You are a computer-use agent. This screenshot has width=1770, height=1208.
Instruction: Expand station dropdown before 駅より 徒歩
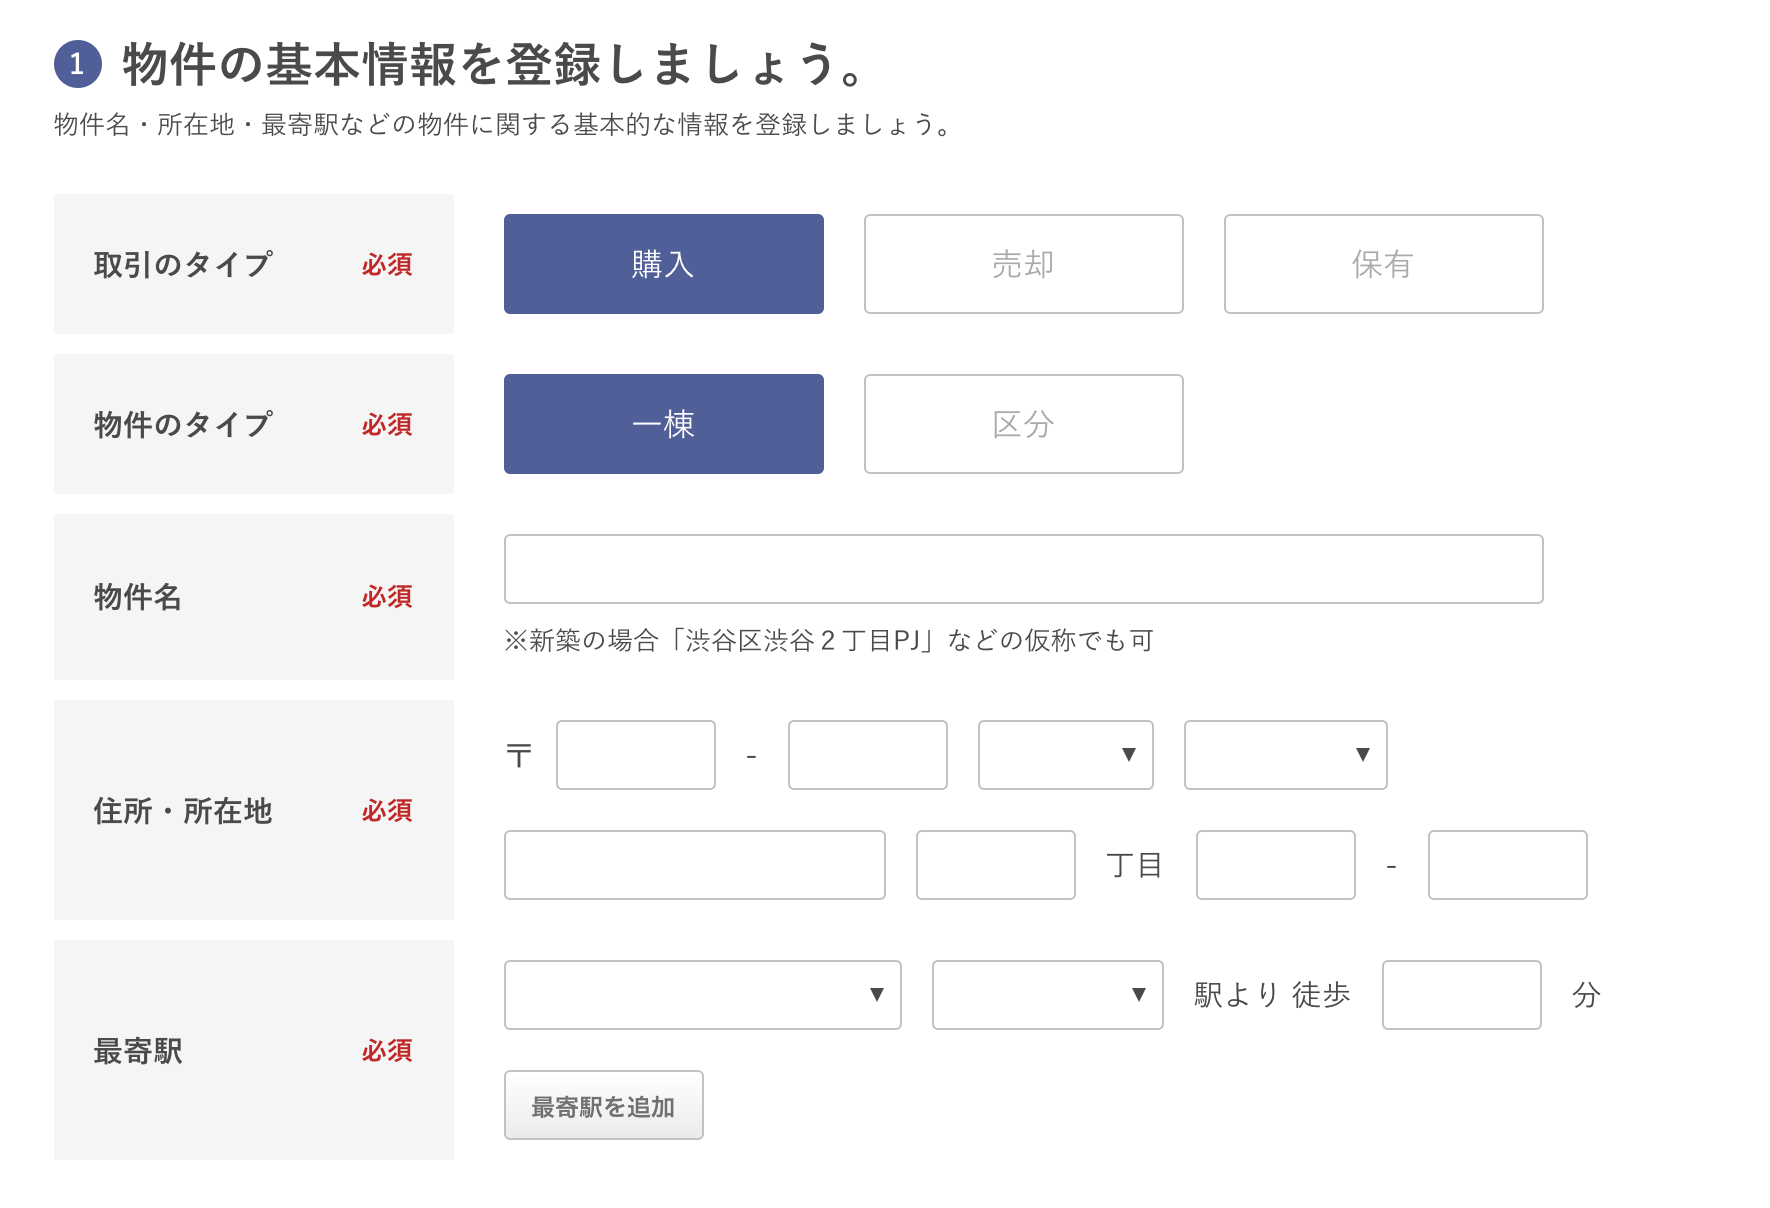click(1047, 995)
